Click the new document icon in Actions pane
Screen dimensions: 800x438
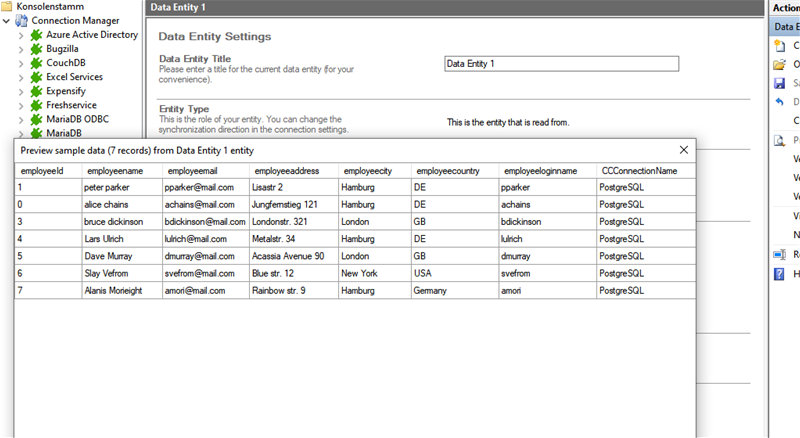tap(779, 46)
